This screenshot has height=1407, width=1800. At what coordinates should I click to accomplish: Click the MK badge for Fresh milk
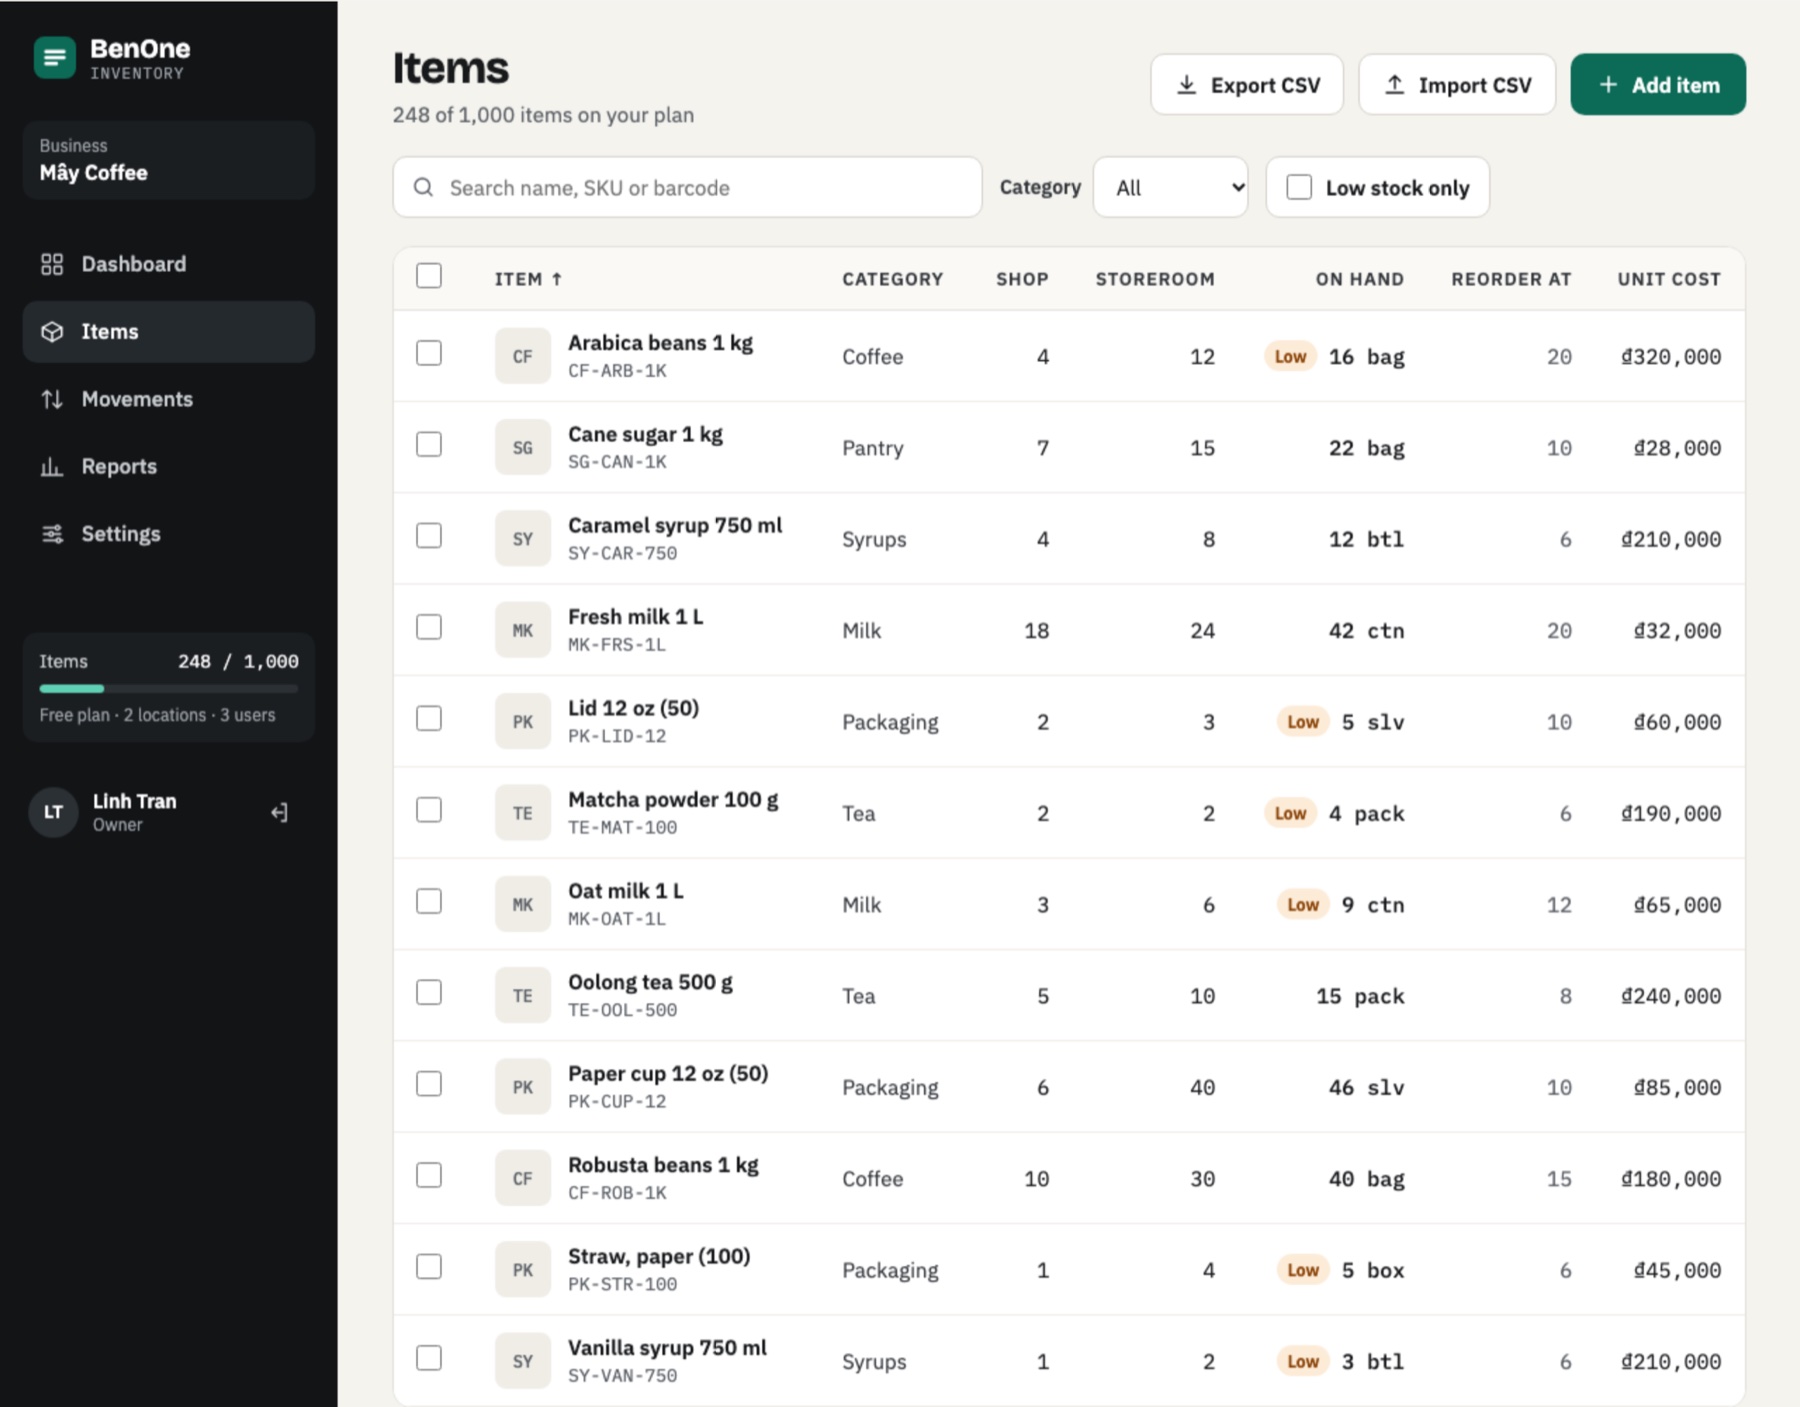coord(522,630)
